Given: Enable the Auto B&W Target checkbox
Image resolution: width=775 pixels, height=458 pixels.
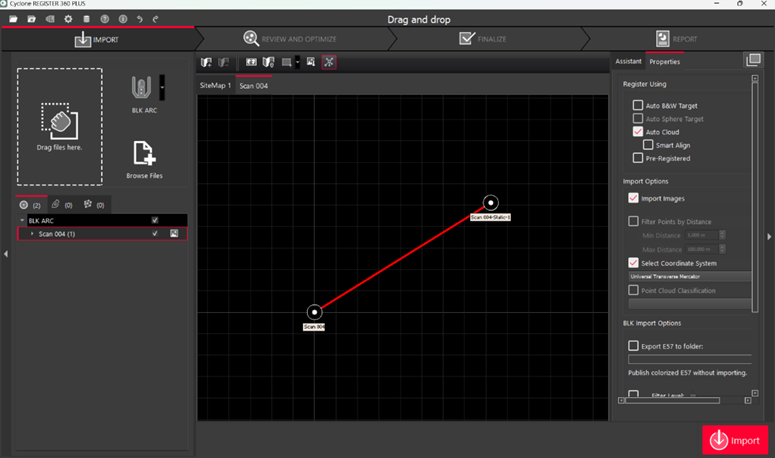Looking at the screenshot, I should tap(638, 105).
